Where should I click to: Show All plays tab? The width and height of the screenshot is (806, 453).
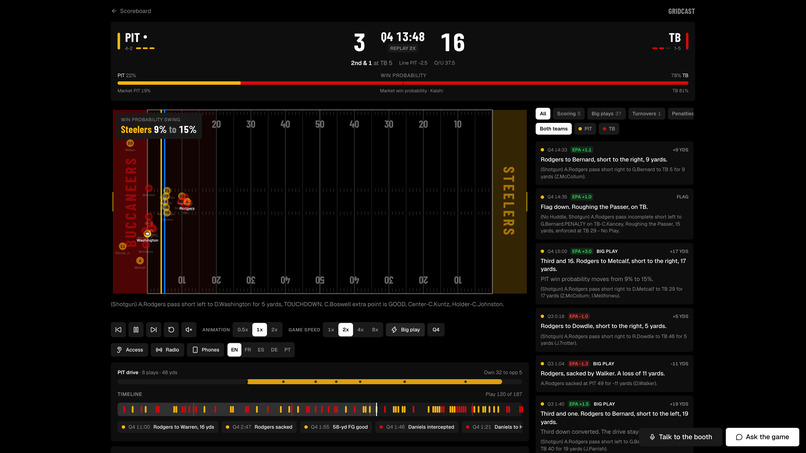click(543, 114)
